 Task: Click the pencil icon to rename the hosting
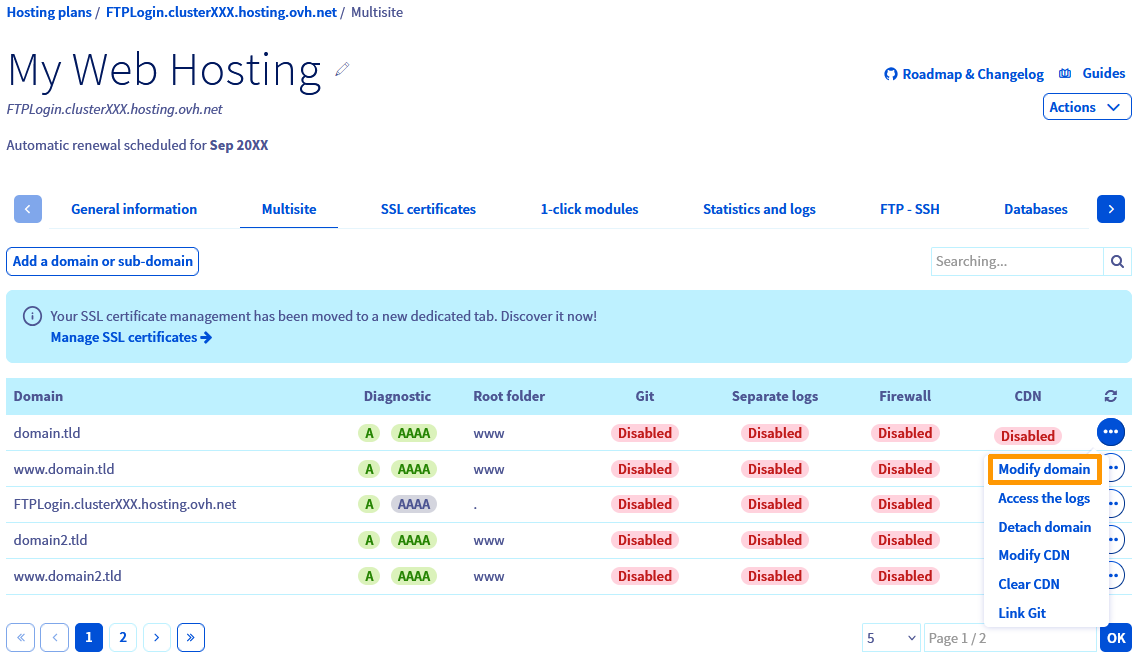click(x=341, y=68)
